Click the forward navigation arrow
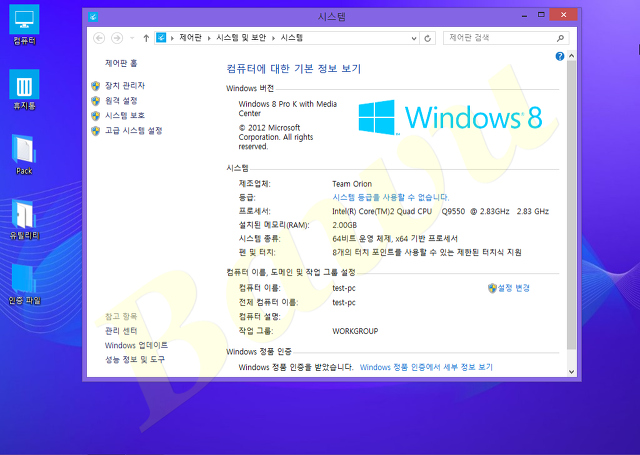640x455 pixels. point(117,38)
